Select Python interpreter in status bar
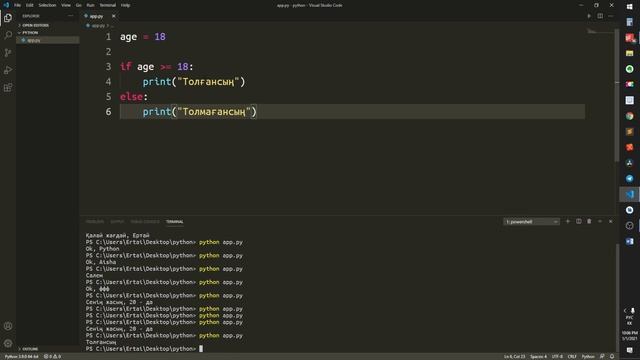 [21, 356]
